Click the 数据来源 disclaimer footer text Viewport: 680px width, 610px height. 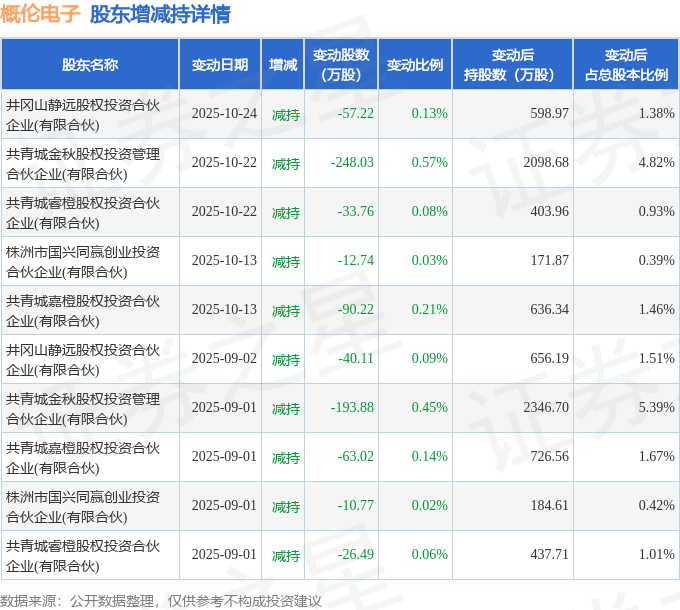click(160, 601)
